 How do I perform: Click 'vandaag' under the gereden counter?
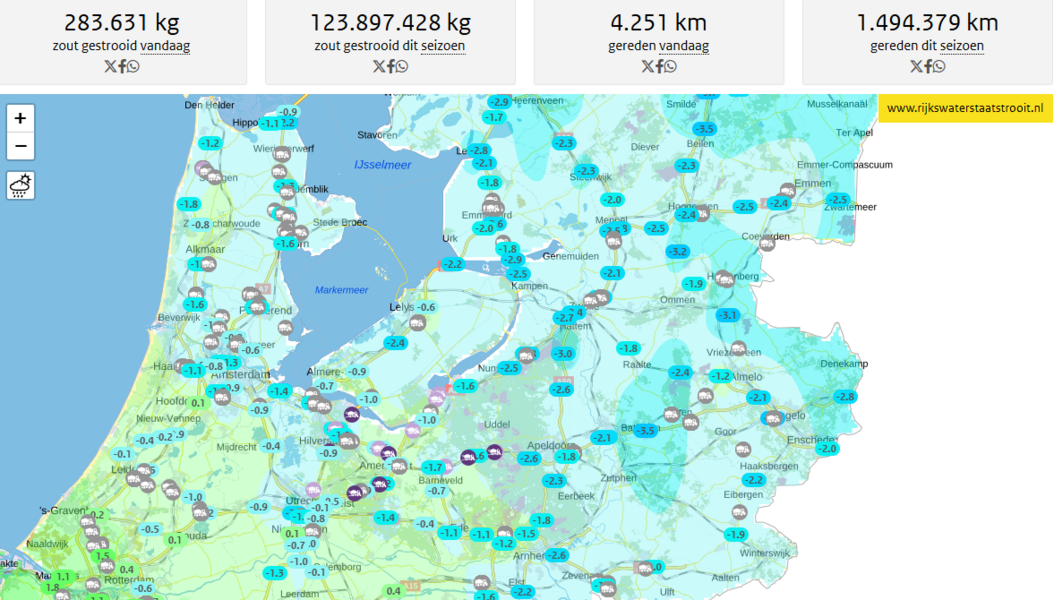(x=684, y=46)
